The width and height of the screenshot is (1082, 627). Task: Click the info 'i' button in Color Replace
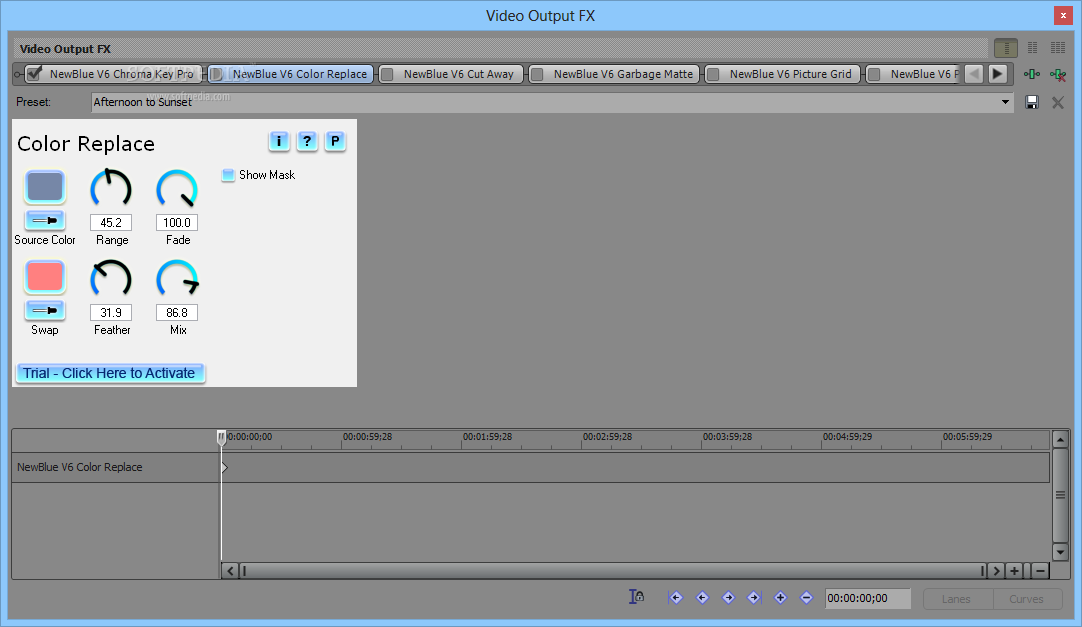coord(279,141)
